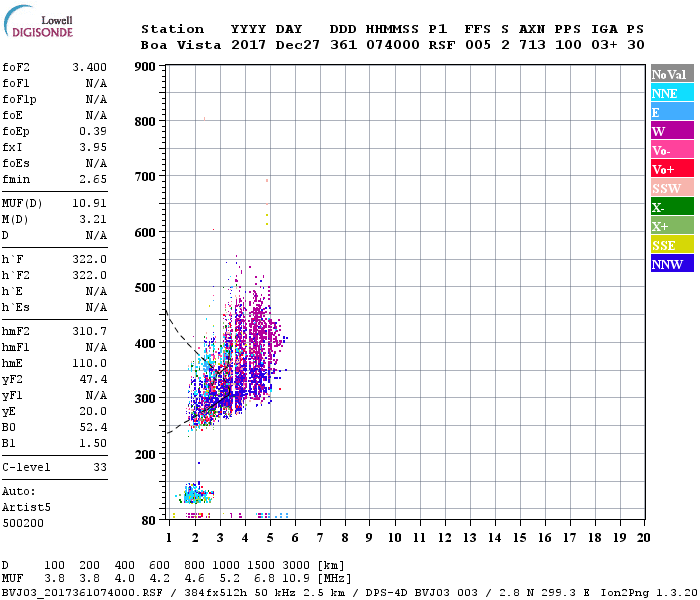Click the 500 km y-axis label
700x600 pixels.
[145, 288]
